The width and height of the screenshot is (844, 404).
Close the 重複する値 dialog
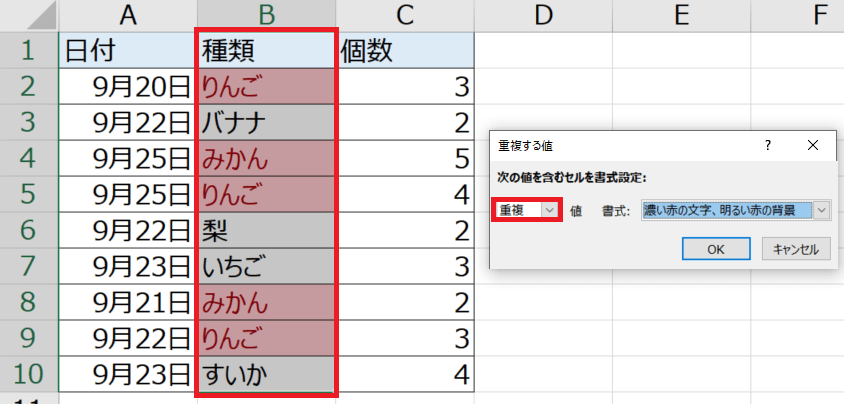coord(812,144)
